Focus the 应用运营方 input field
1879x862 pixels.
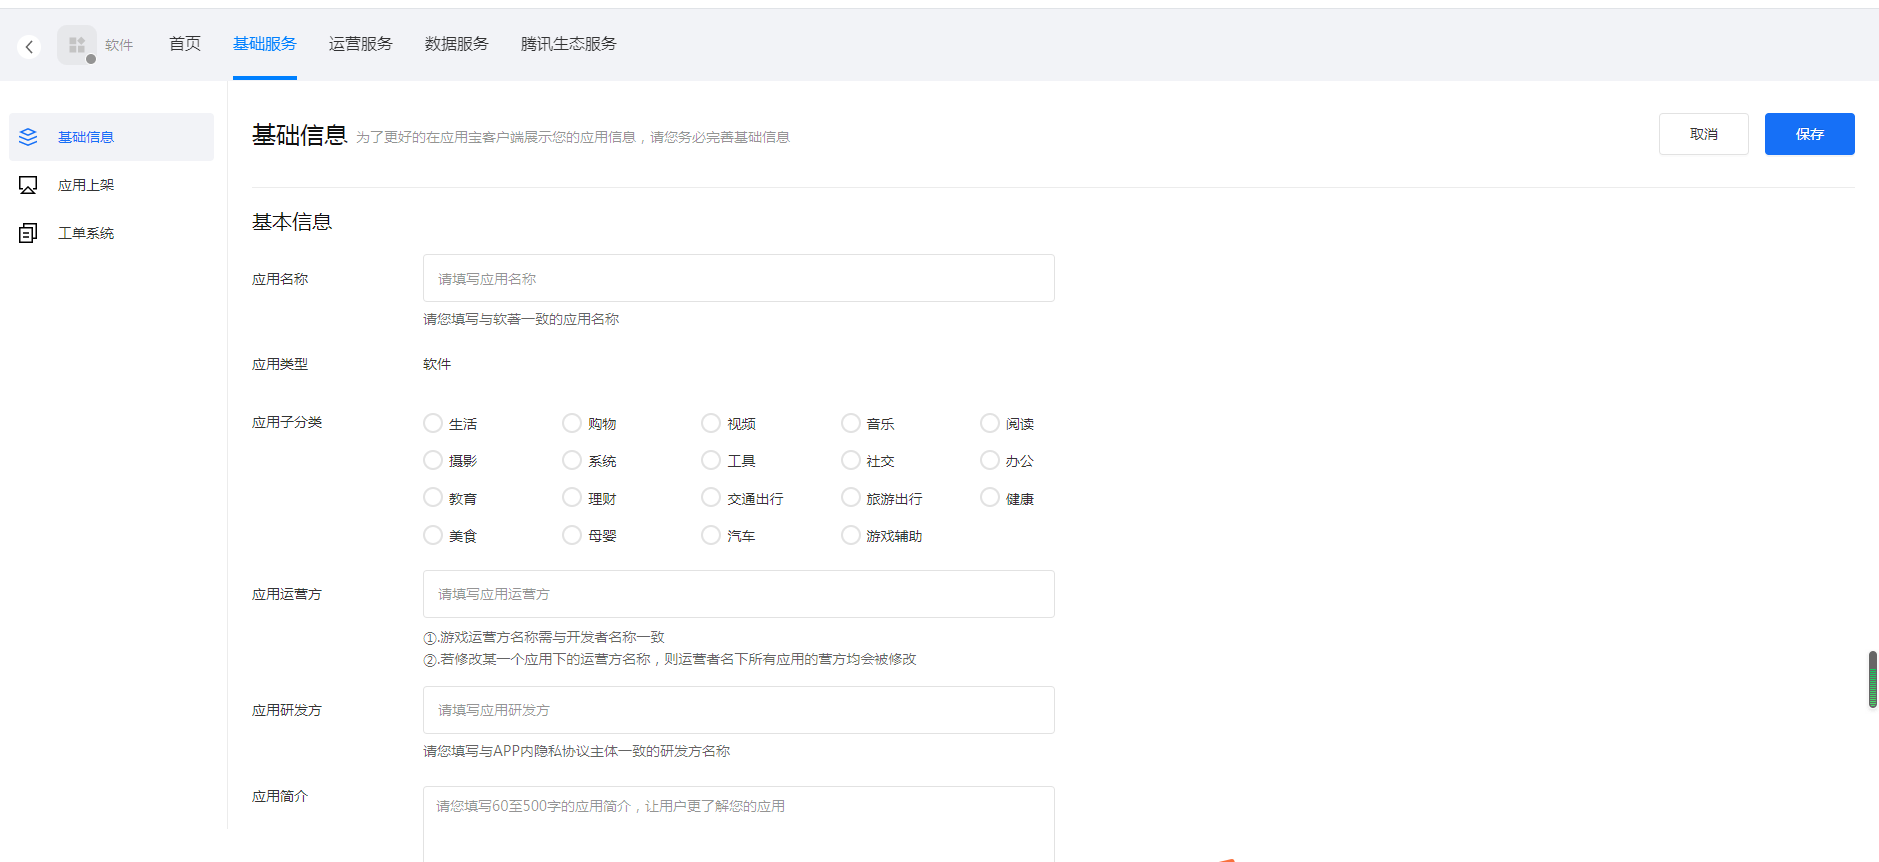[x=739, y=594]
